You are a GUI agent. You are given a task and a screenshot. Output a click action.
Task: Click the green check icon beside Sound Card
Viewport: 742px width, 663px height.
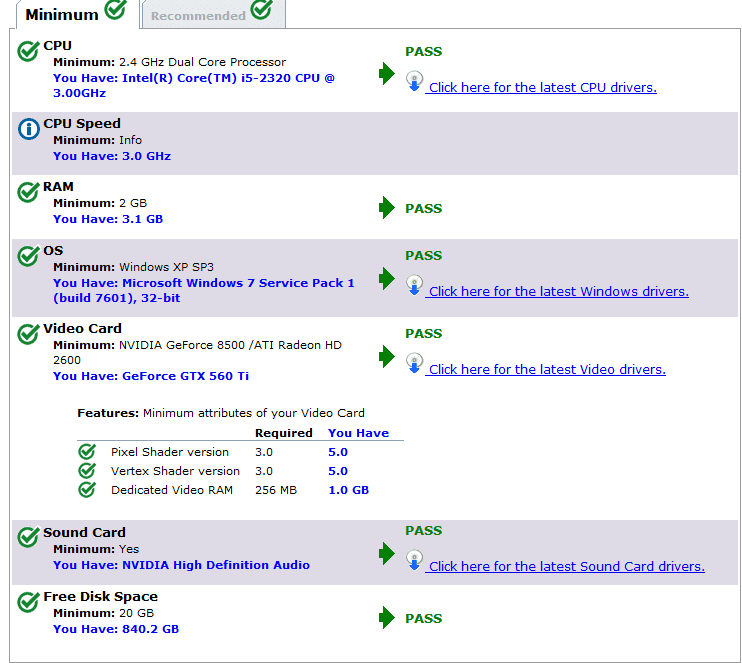coord(29,538)
